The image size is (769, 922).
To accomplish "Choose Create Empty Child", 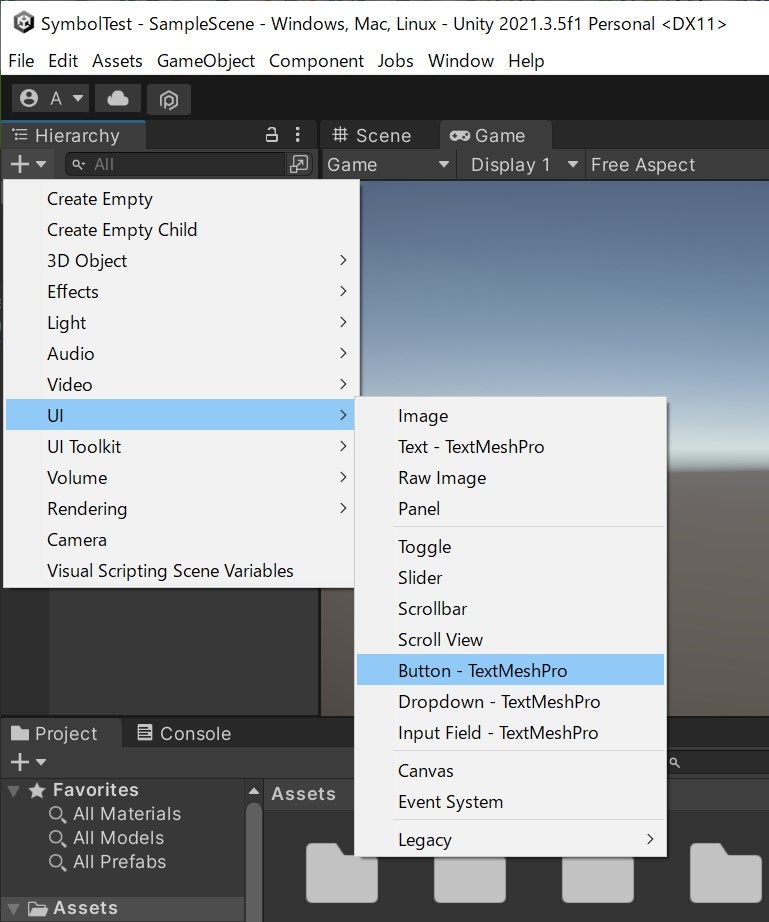I will [x=180, y=229].
